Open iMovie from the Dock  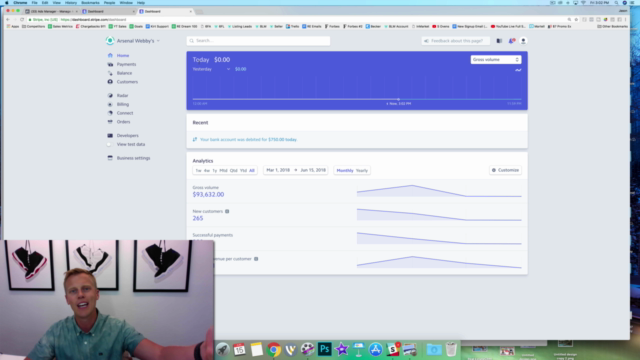click(342, 349)
